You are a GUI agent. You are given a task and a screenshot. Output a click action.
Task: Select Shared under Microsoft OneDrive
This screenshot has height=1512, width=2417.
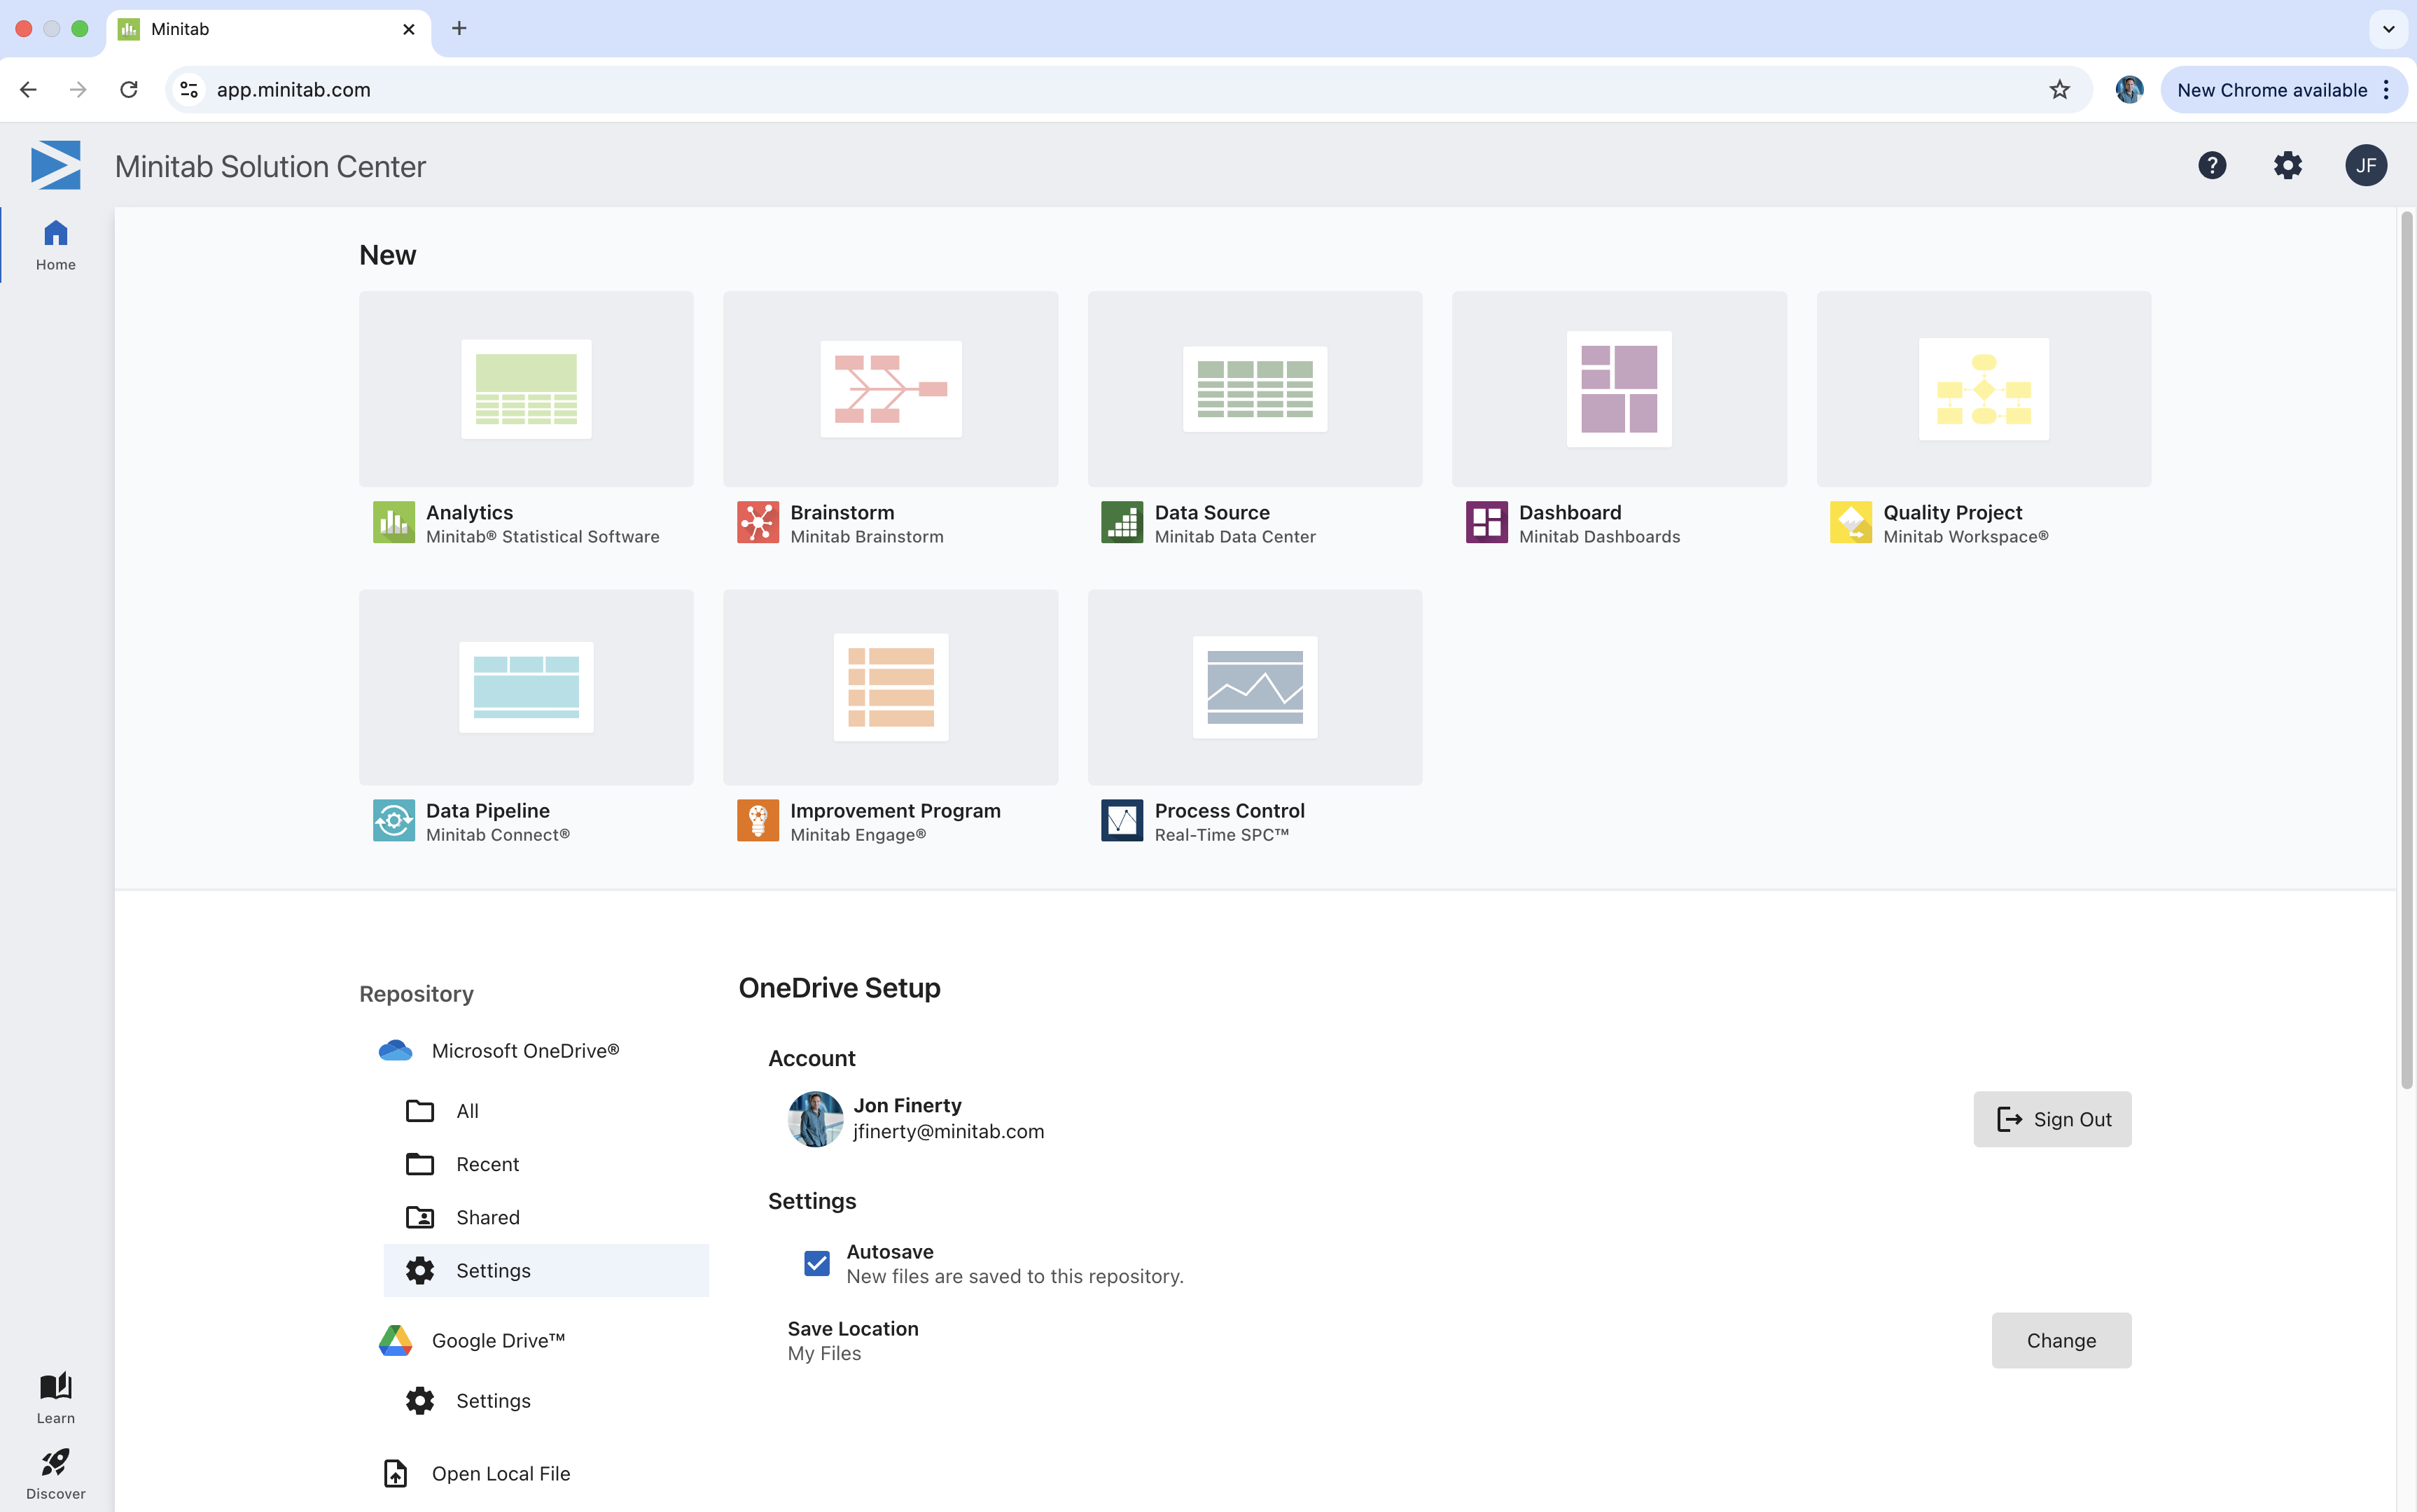coord(546,1217)
